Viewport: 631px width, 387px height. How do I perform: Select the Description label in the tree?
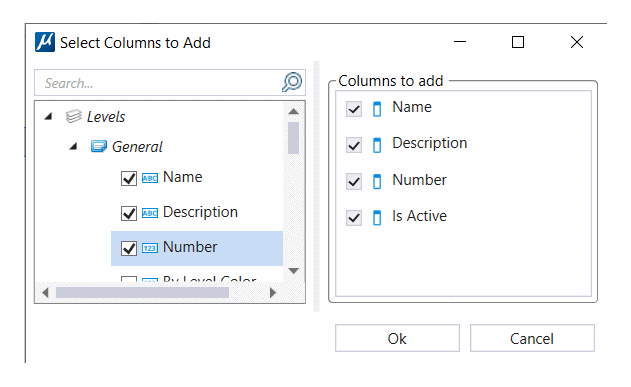(200, 212)
